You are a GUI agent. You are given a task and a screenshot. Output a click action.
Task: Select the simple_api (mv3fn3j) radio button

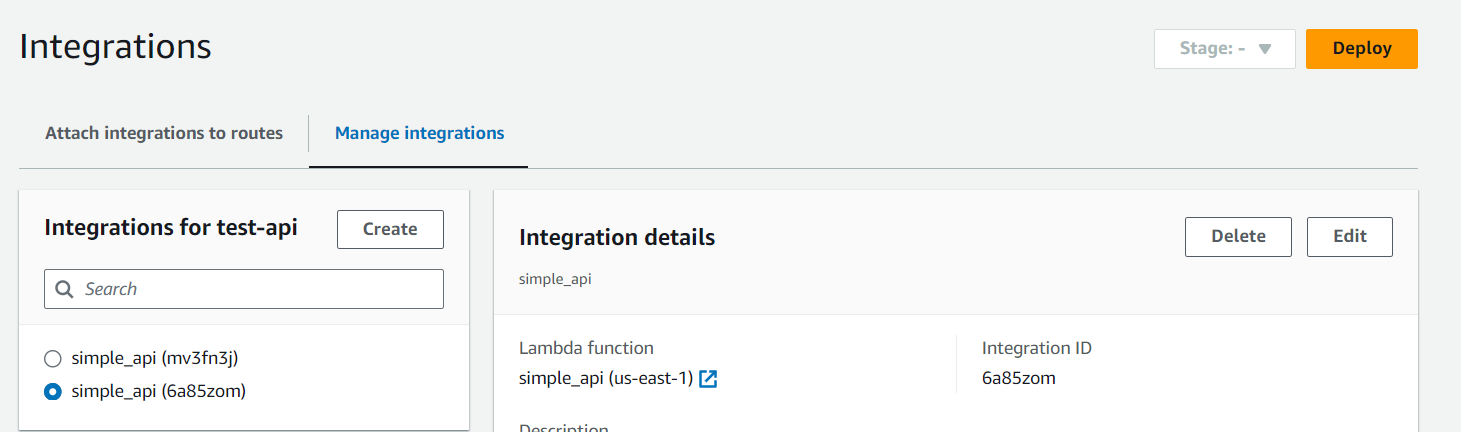(53, 358)
